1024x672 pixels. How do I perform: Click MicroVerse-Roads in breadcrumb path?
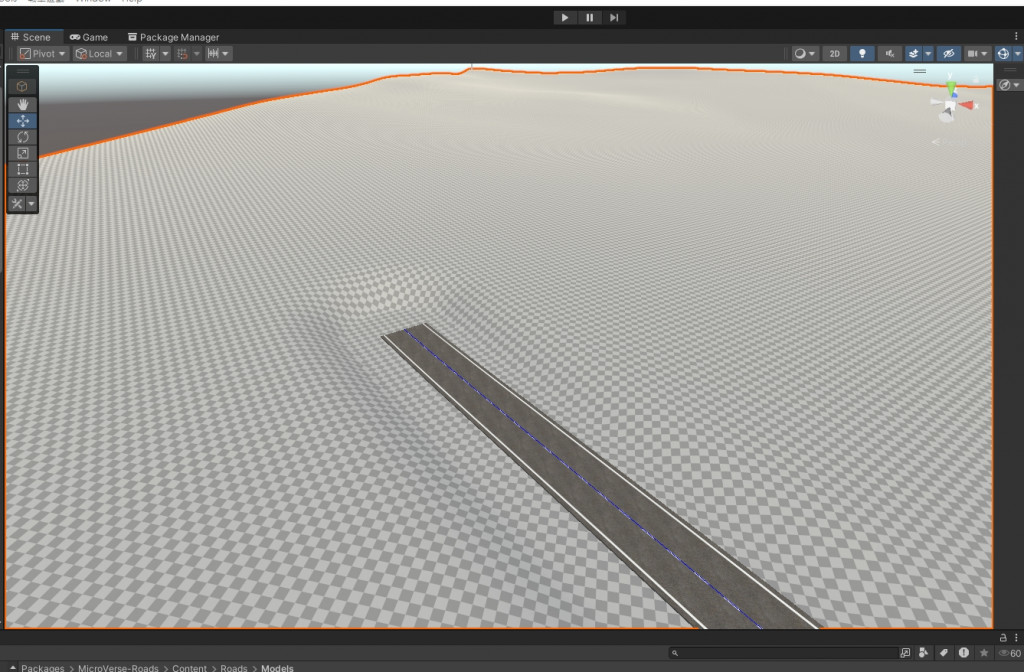118,668
